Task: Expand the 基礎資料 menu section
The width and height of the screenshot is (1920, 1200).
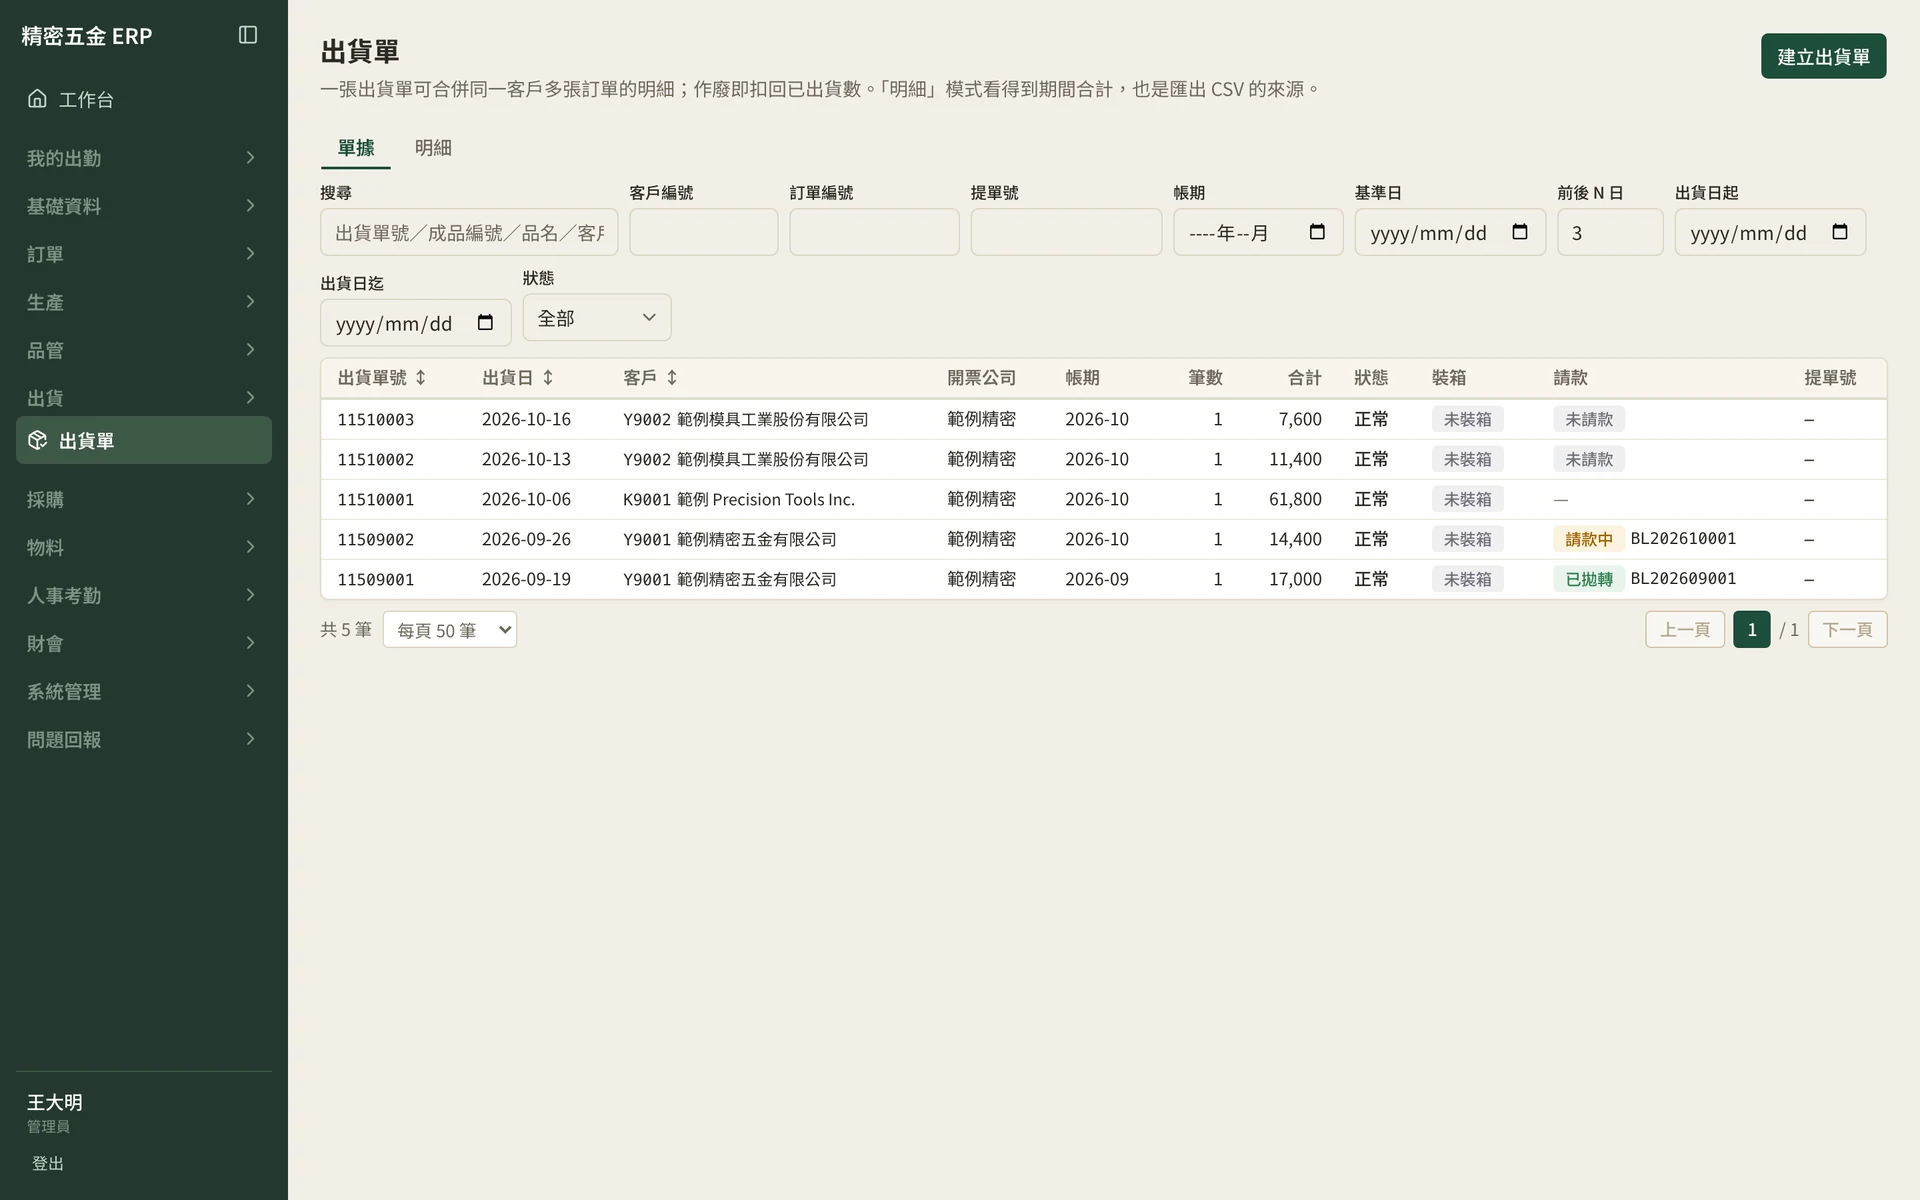Action: [x=144, y=206]
